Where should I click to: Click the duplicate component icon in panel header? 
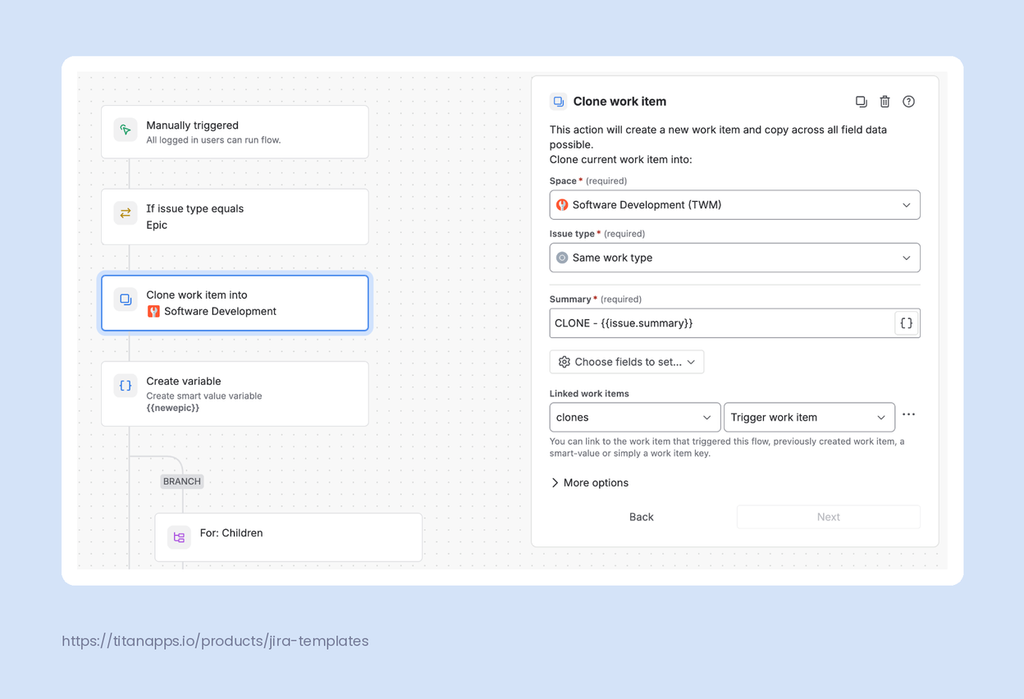tap(861, 101)
